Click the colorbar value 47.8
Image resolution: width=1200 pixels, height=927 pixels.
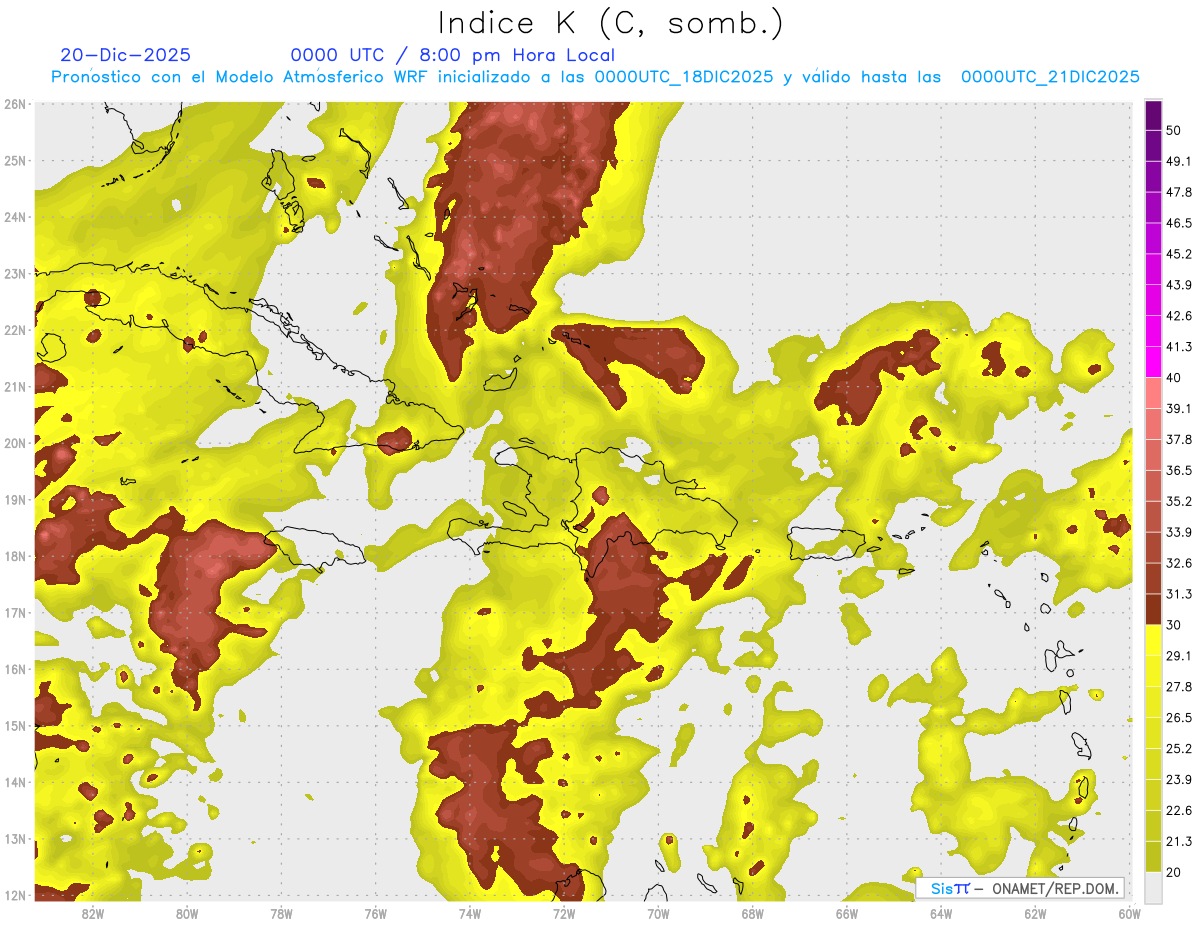tap(1179, 192)
